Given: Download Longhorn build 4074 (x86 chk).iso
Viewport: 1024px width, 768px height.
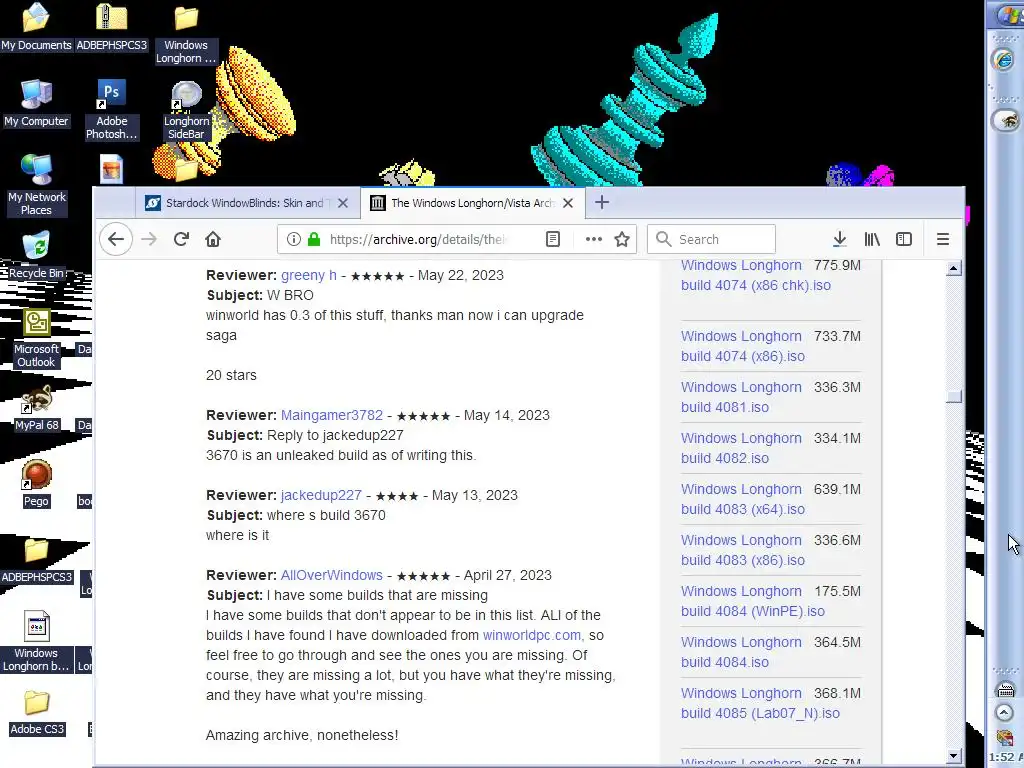Looking at the screenshot, I should pyautogui.click(x=756, y=276).
